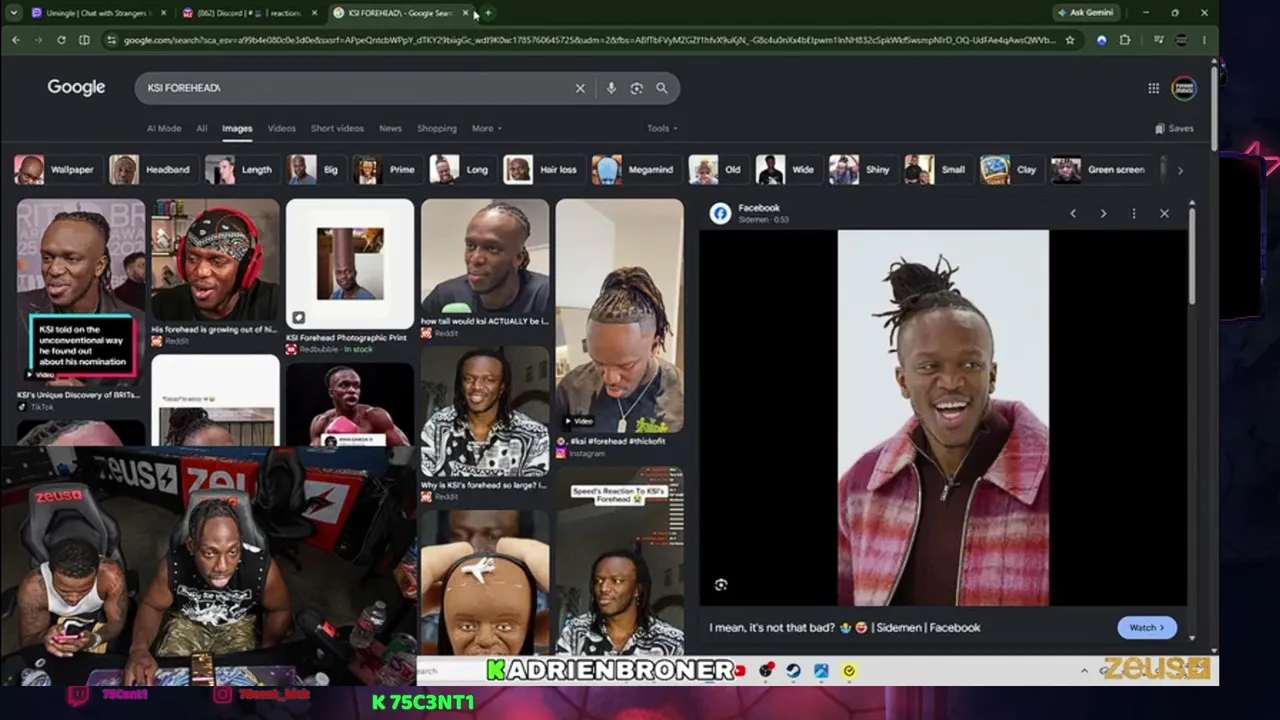Open the 'how tall would ksi ACTUALLY be' Reddit result
Image resolution: width=1280 pixels, height=720 pixels.
(485, 269)
